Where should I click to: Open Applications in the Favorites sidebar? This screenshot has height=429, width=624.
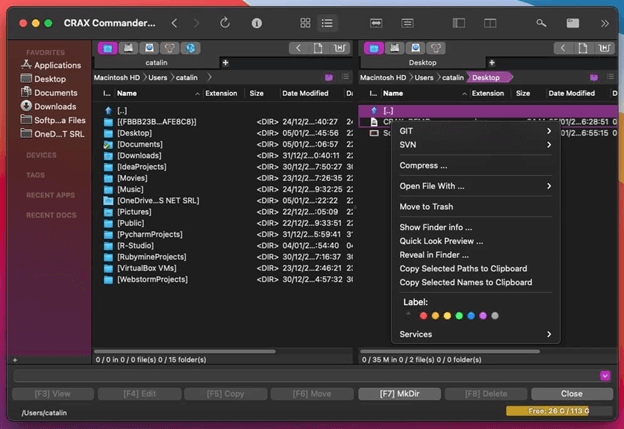click(x=56, y=65)
